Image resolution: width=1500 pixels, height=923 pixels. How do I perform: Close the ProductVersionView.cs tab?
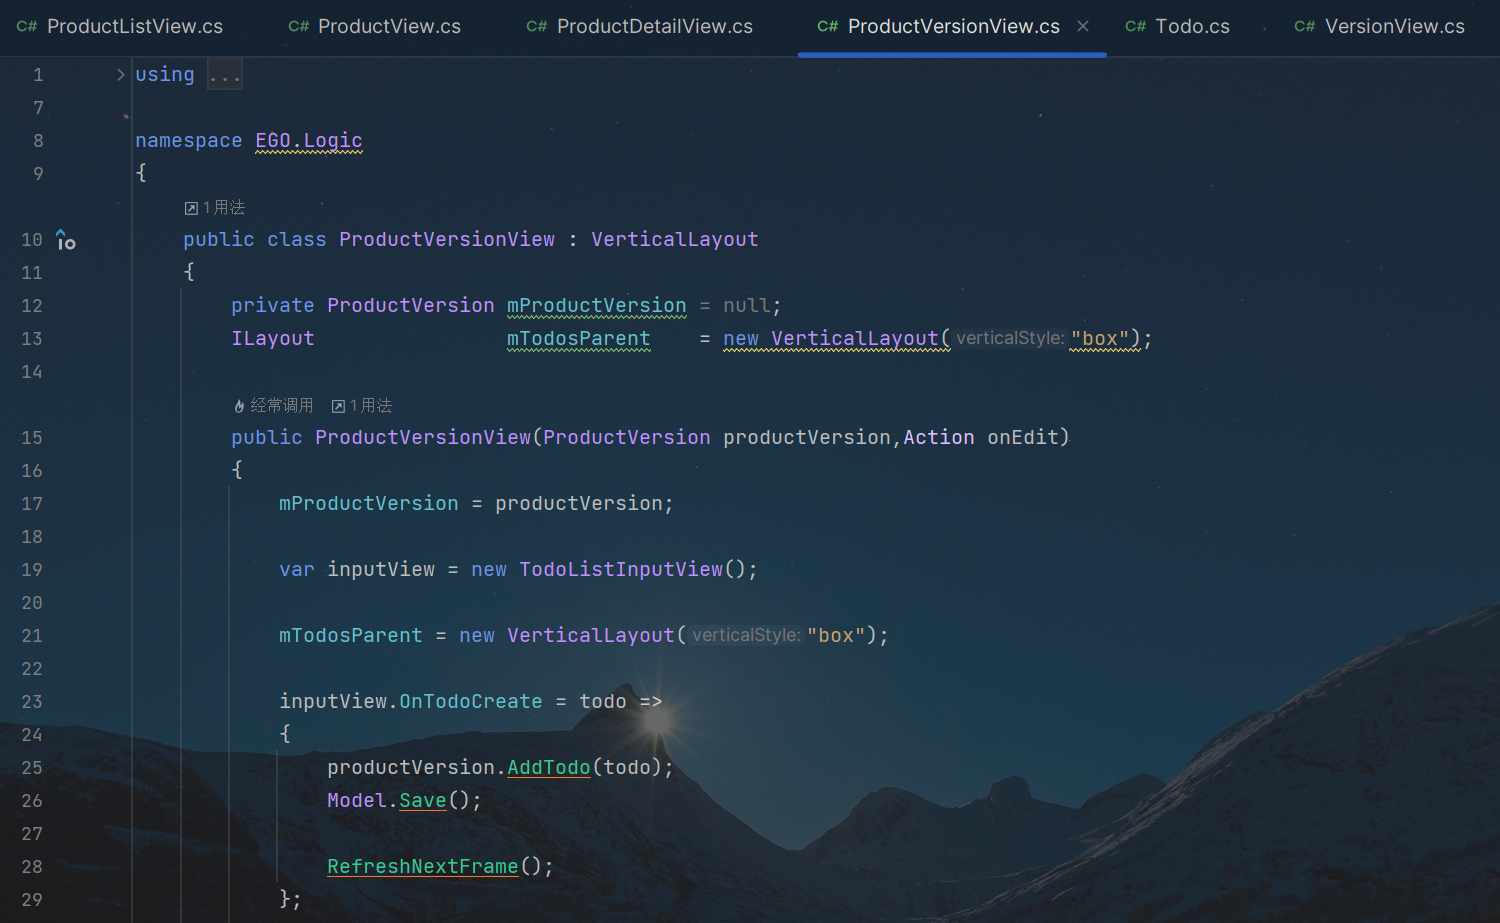(1083, 27)
